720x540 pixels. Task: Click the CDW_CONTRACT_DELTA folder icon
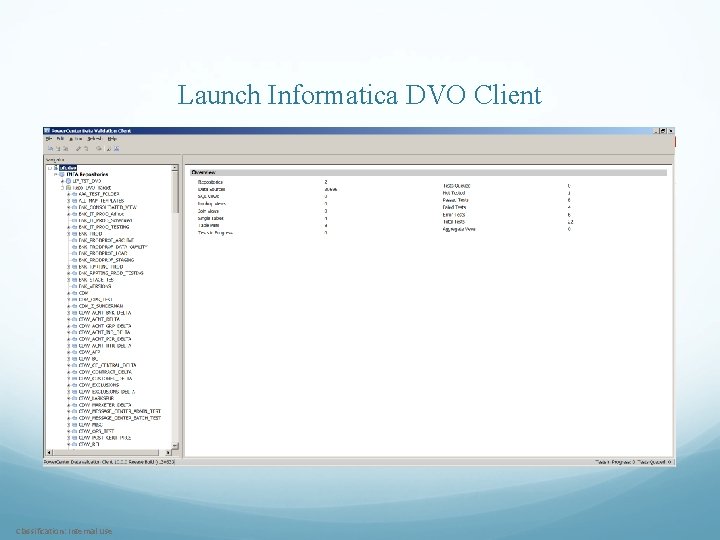(x=74, y=372)
